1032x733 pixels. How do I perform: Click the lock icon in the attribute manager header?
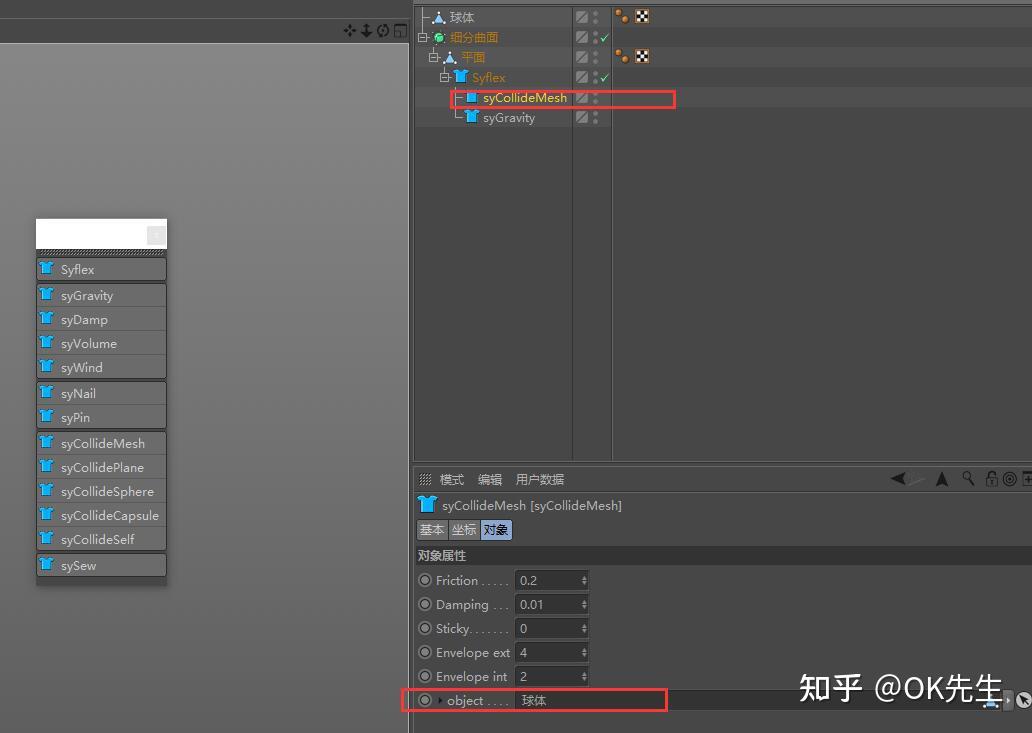[x=988, y=479]
